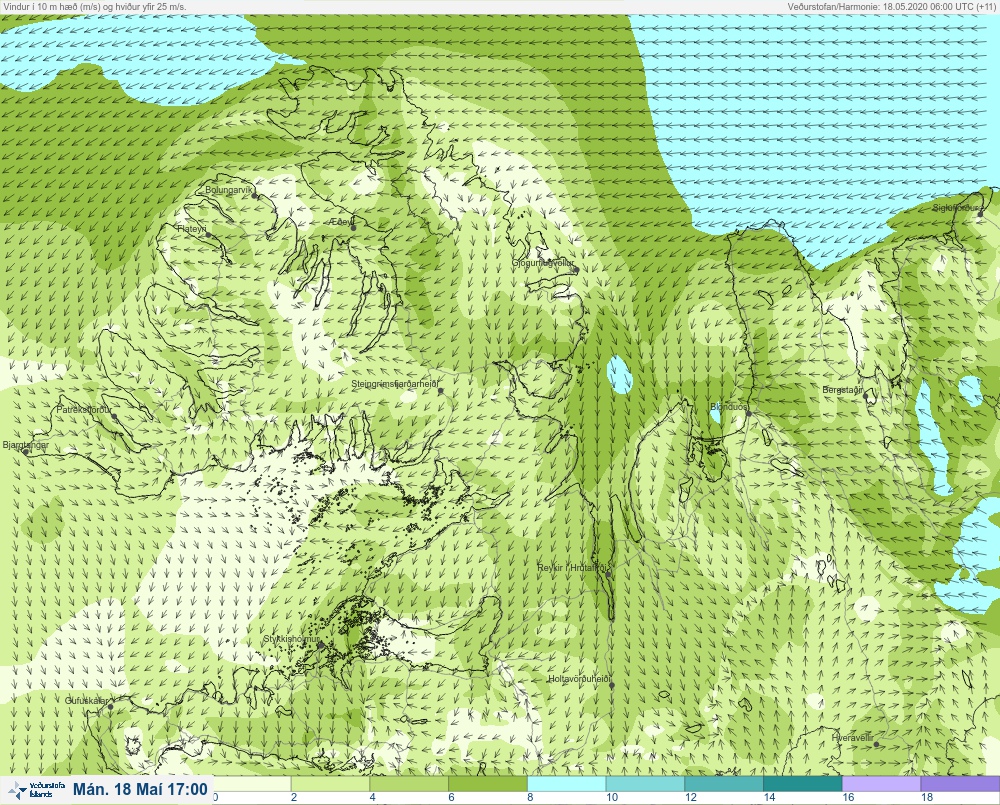Click the station dot marker for Æðey

tap(353, 228)
